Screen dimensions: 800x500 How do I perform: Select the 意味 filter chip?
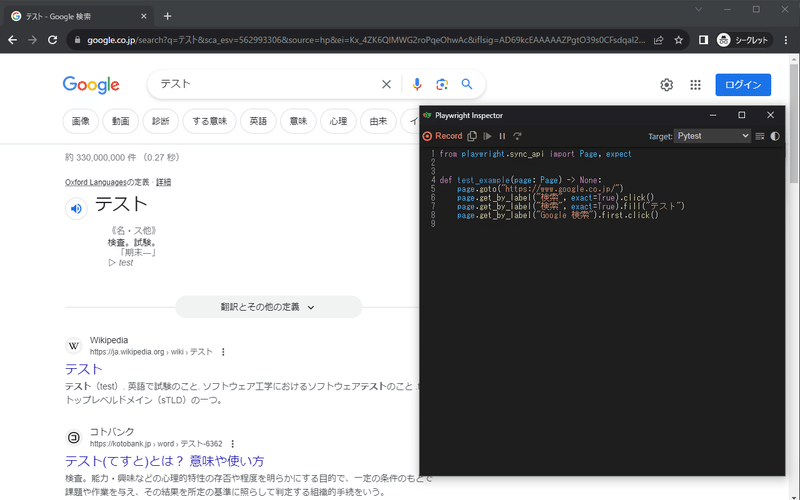click(298, 121)
